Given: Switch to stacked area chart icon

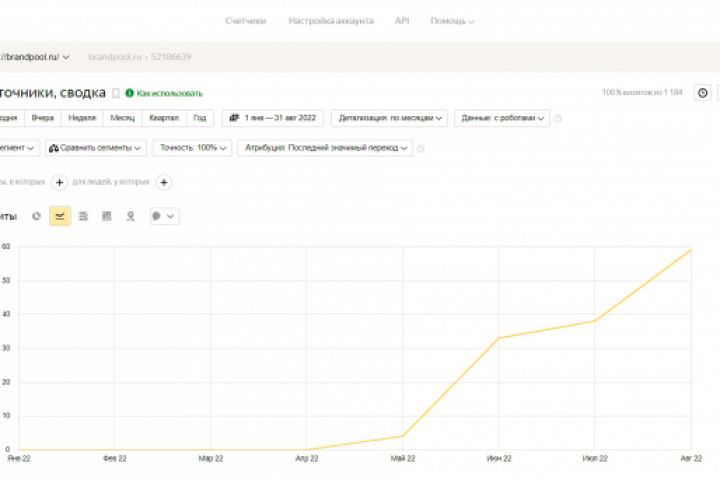Looking at the screenshot, I should click(83, 216).
